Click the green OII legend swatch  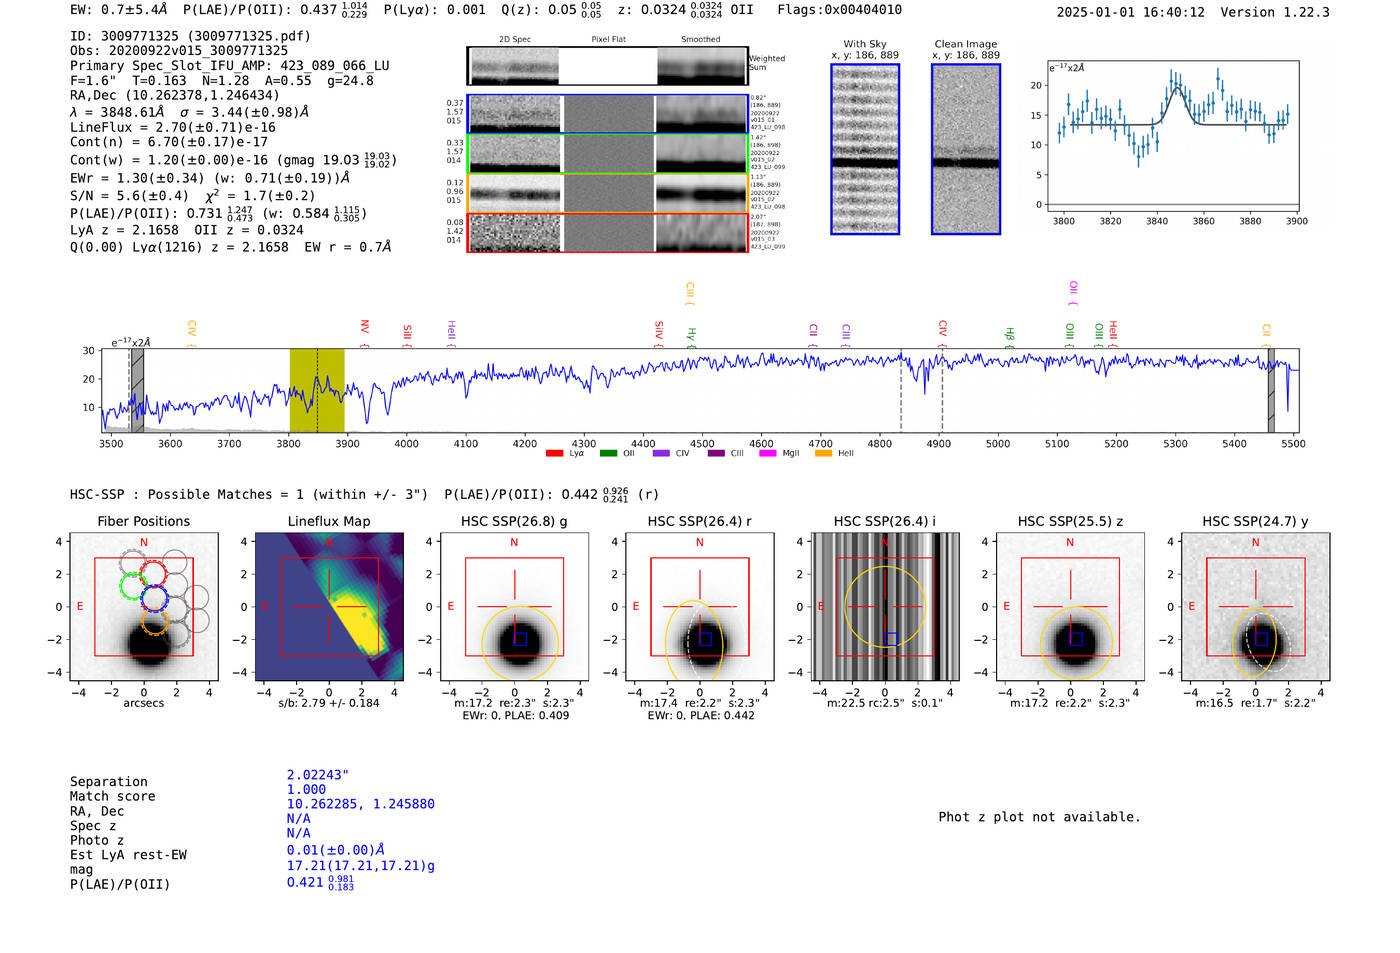608,453
